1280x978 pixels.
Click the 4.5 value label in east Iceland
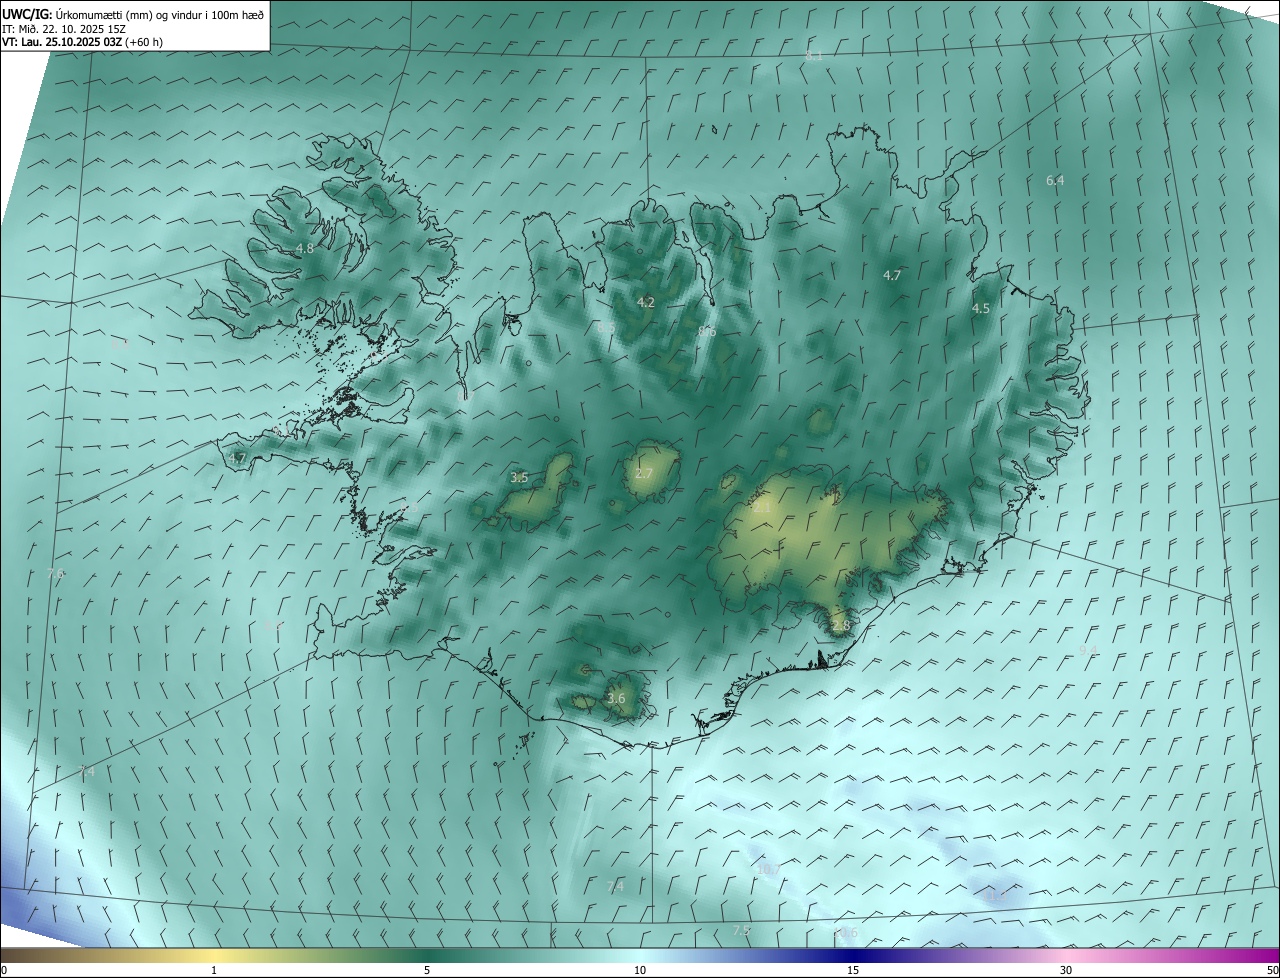pos(981,309)
